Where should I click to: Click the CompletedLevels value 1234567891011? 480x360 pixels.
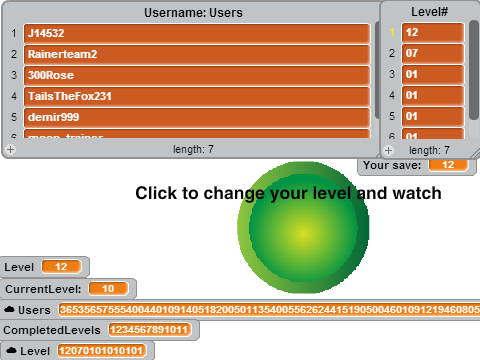coord(149,330)
